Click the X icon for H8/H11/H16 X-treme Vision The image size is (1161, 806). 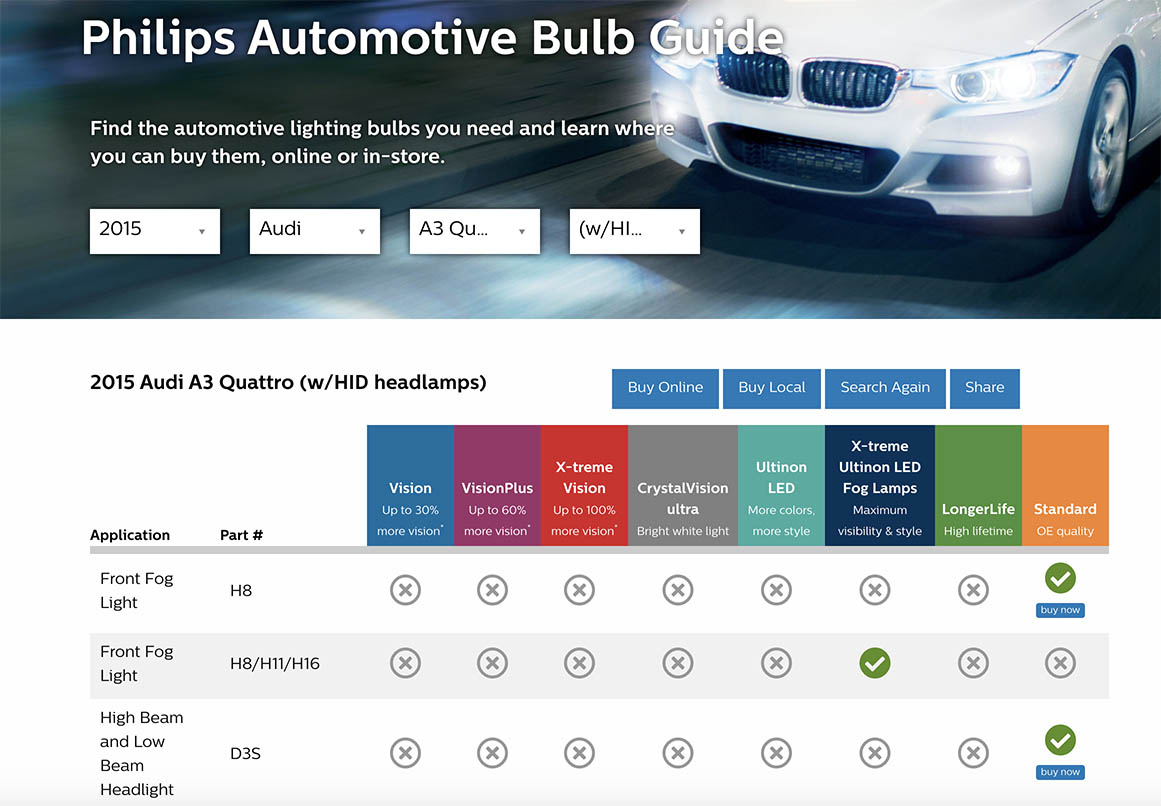pos(579,663)
